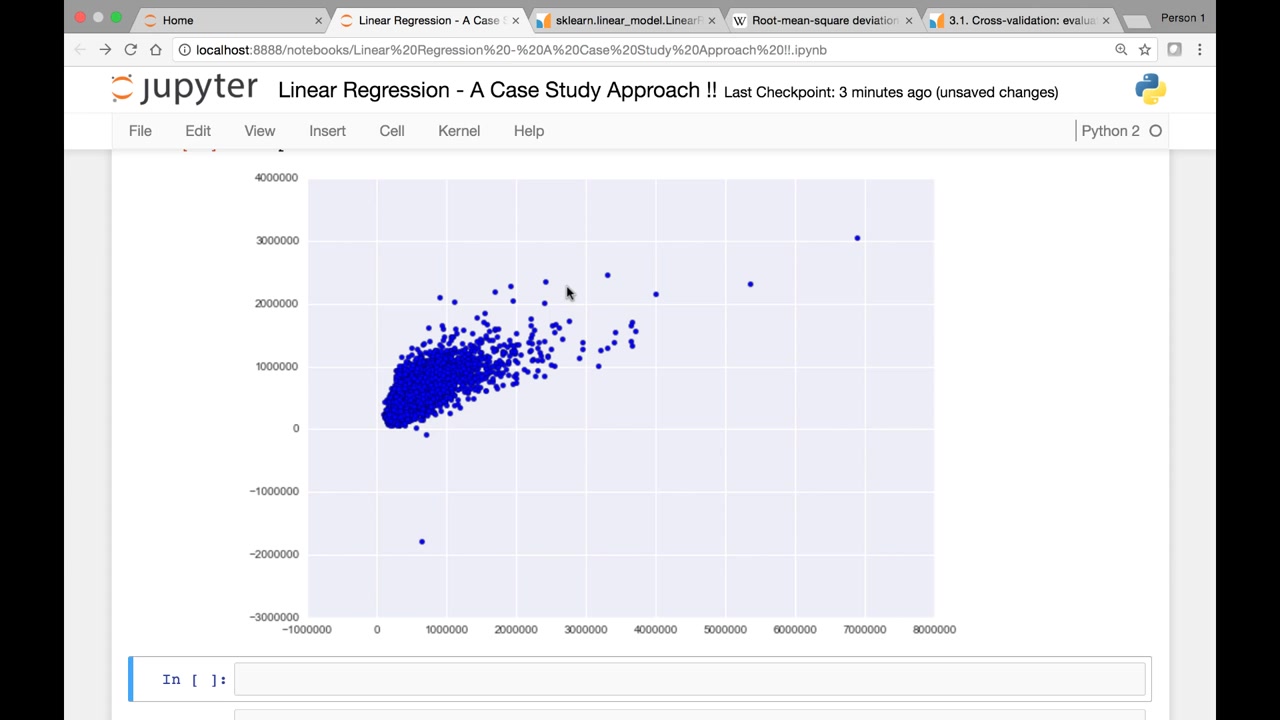Viewport: 1280px width, 720px height.
Task: Go to the browser home icon
Action: click(155, 49)
